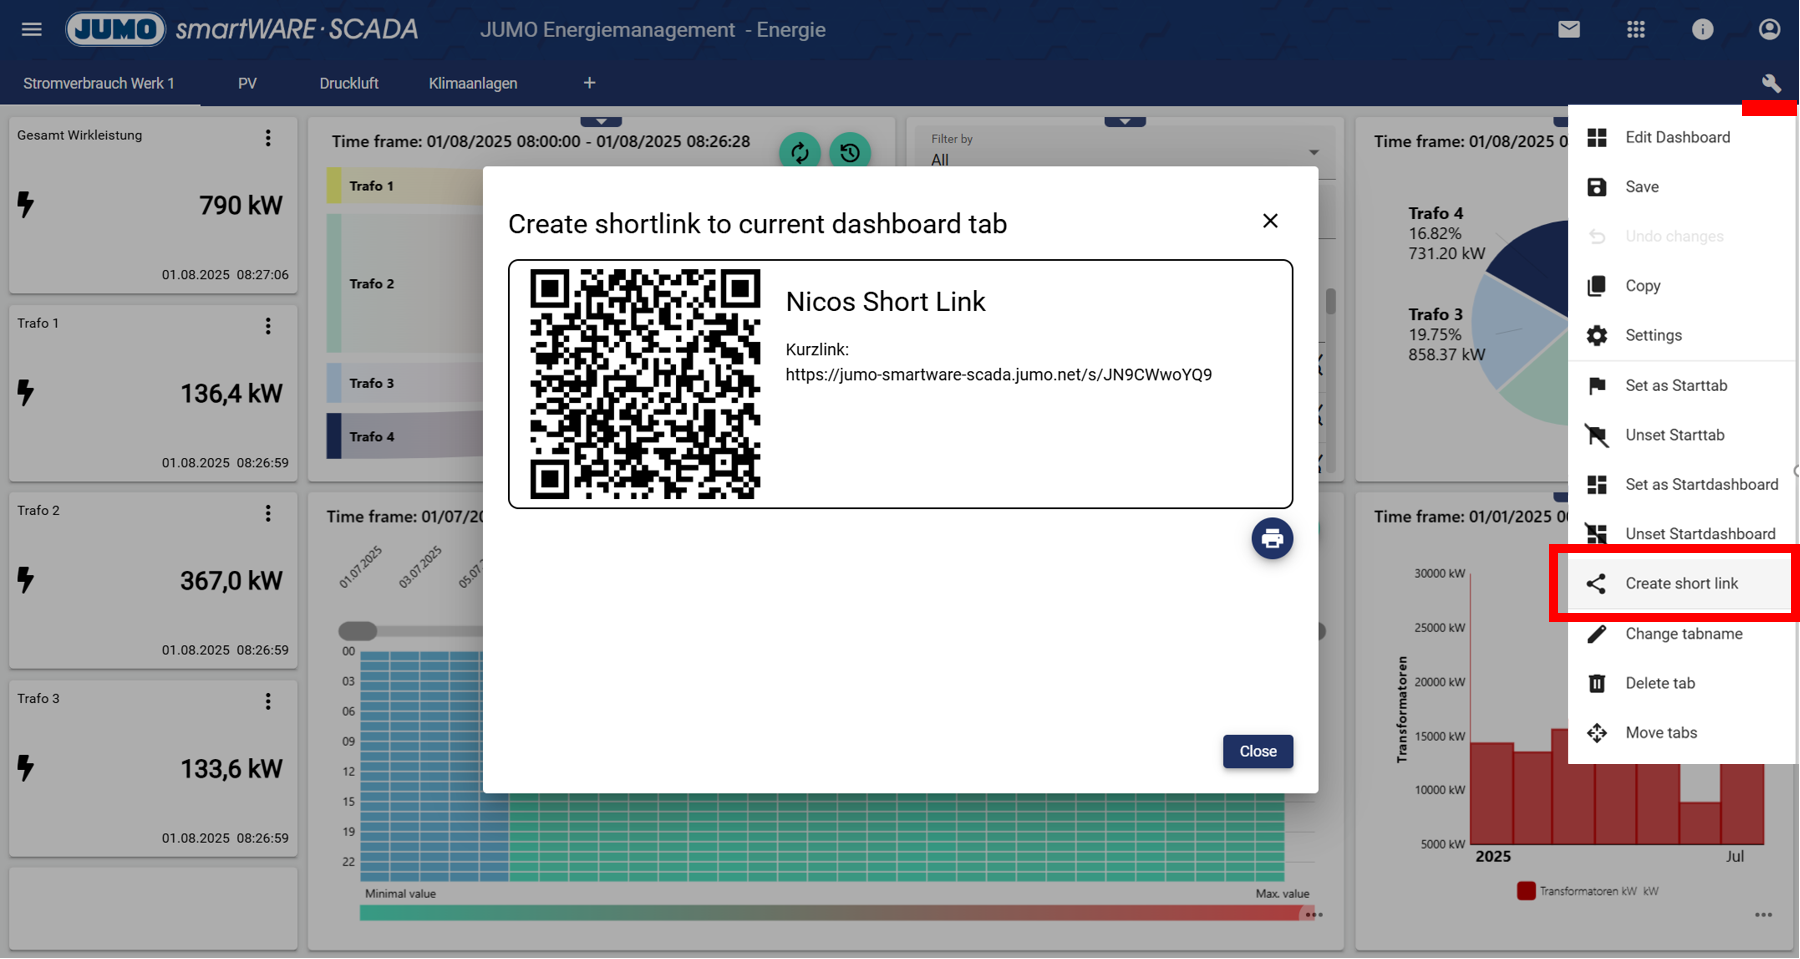Open the apps grid icon
The image size is (1800, 959).
point(1636,29)
